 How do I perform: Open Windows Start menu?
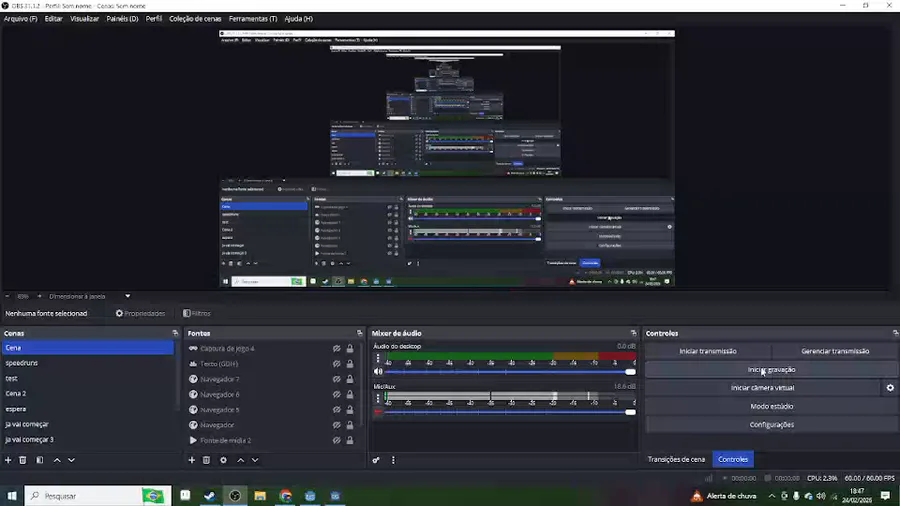coord(11,496)
